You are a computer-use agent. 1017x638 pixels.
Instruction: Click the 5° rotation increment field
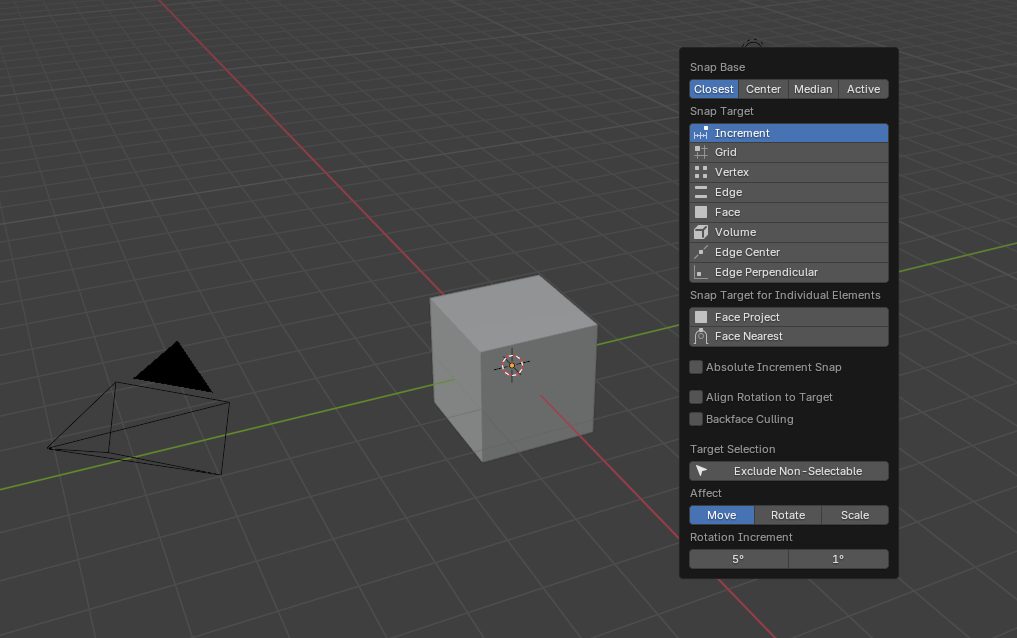tap(739, 559)
